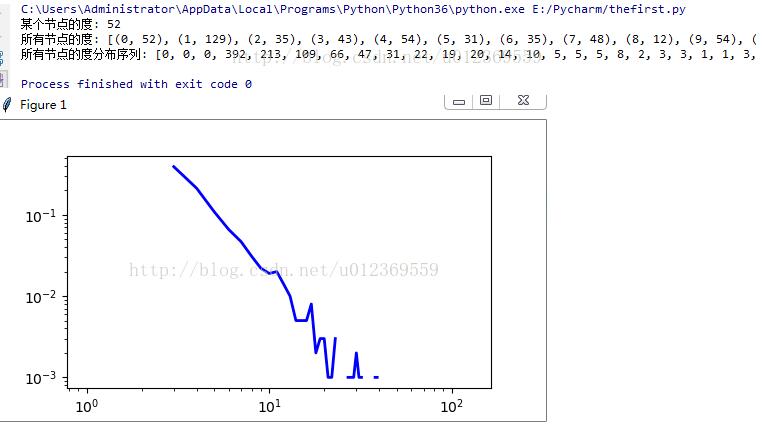
Task: Click the 10² x-axis tick label
Action: click(451, 407)
